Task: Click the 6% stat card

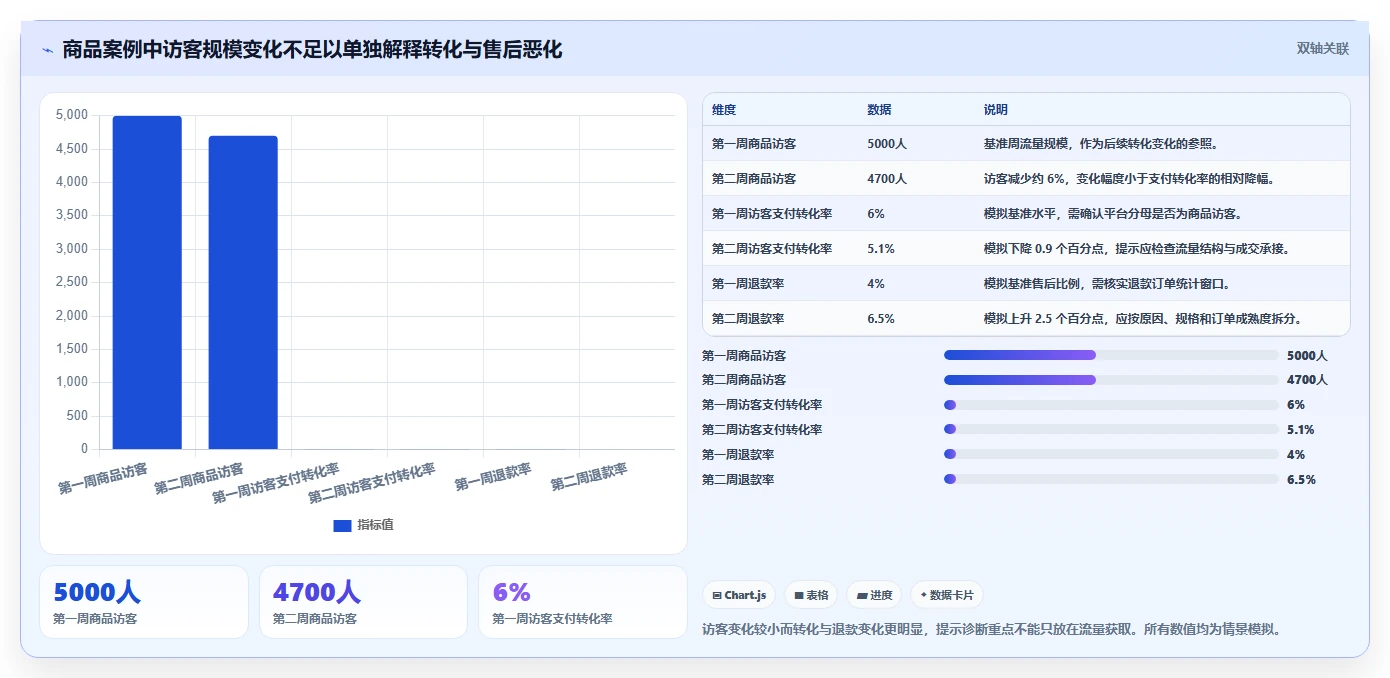Action: click(x=583, y=602)
